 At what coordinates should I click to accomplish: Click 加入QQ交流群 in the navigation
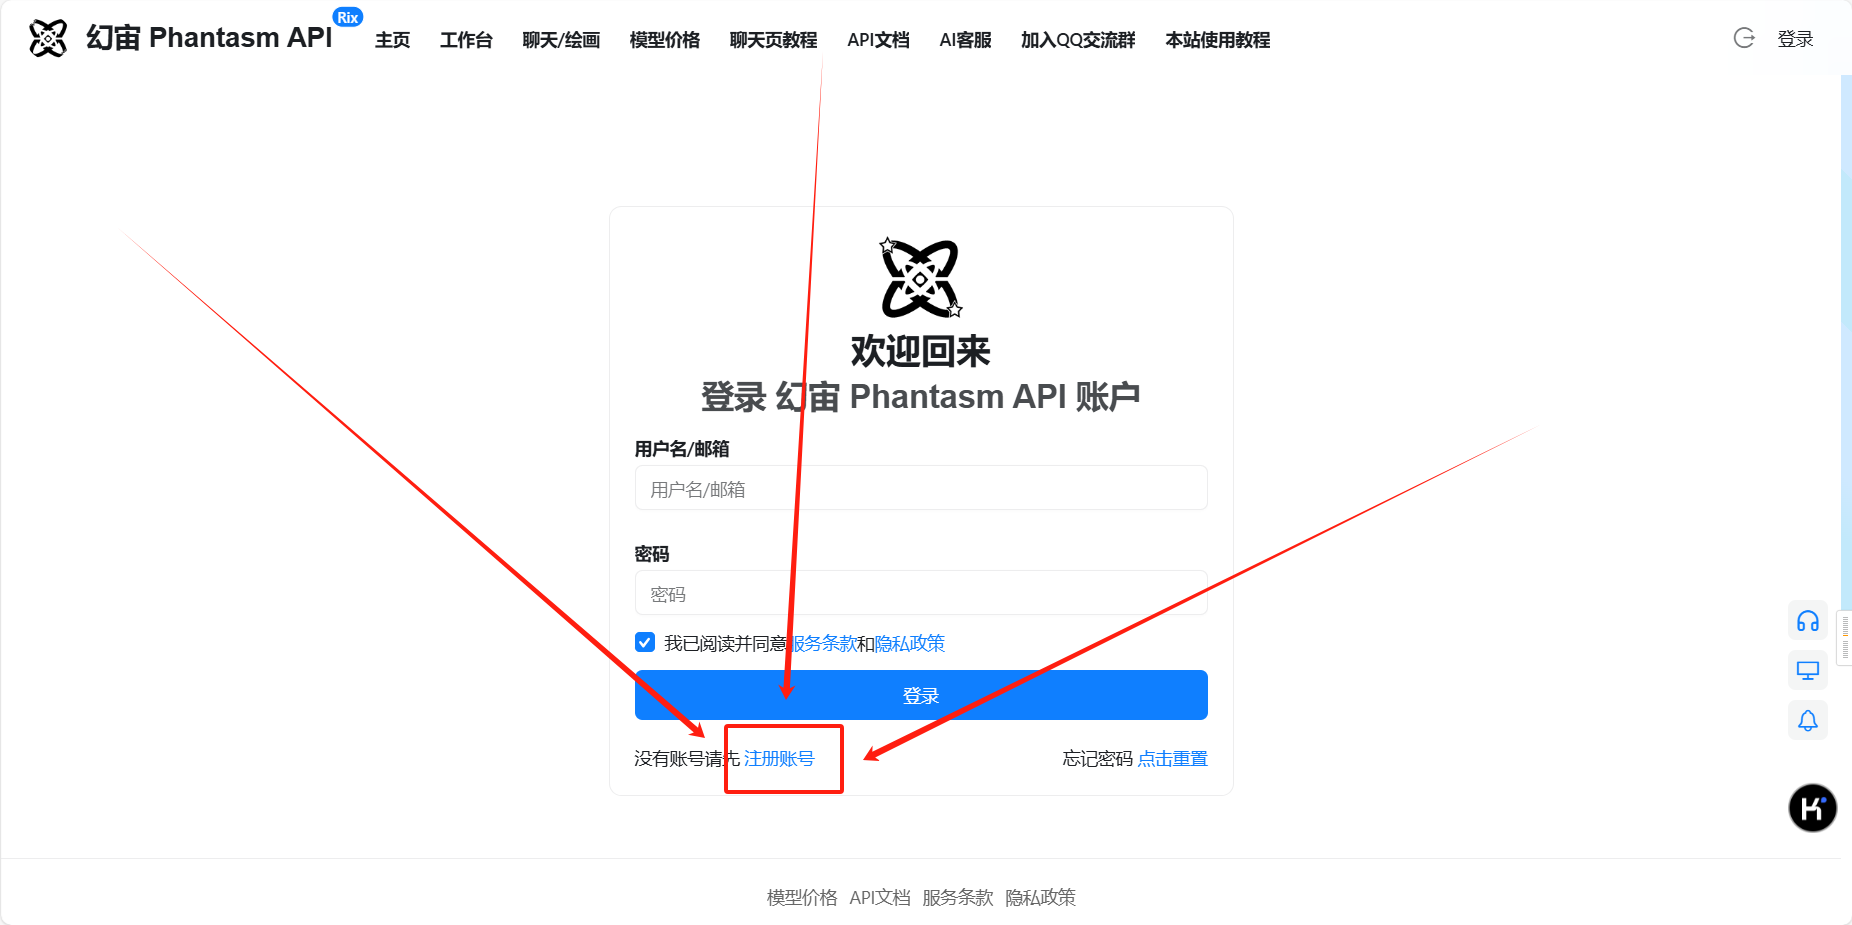(x=1078, y=40)
